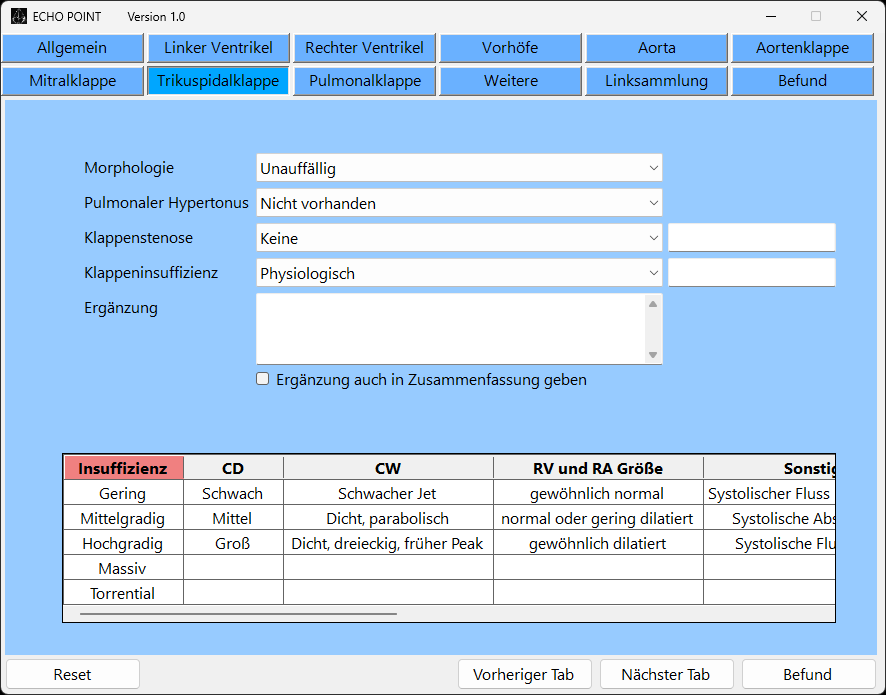Click the scroll down arrow in Ergänzung box
Viewport: 886px width, 695px height.
click(x=653, y=354)
